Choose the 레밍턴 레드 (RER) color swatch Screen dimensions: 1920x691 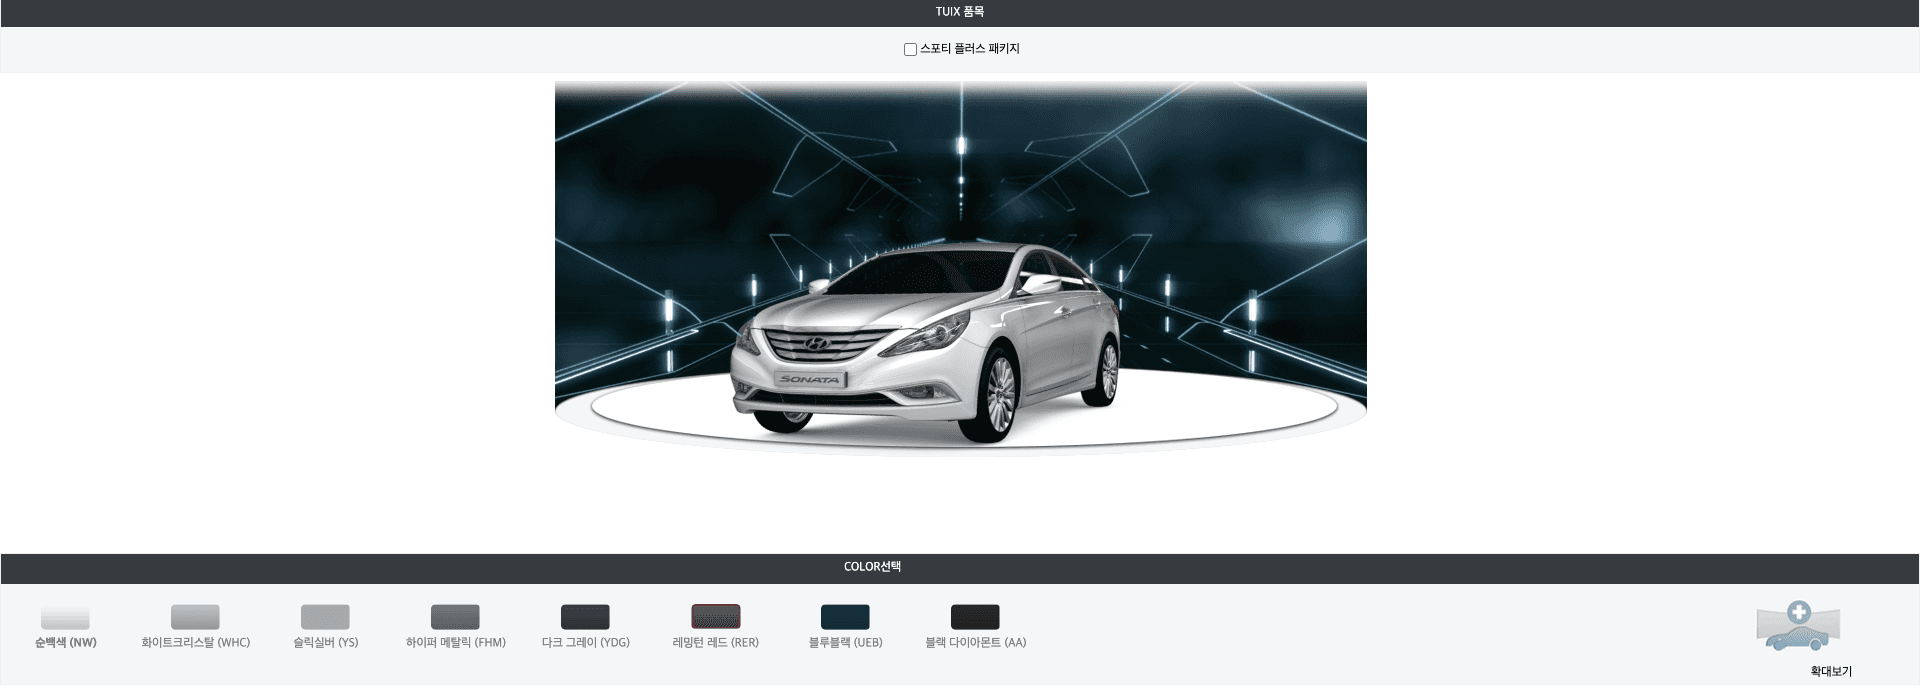pos(715,617)
